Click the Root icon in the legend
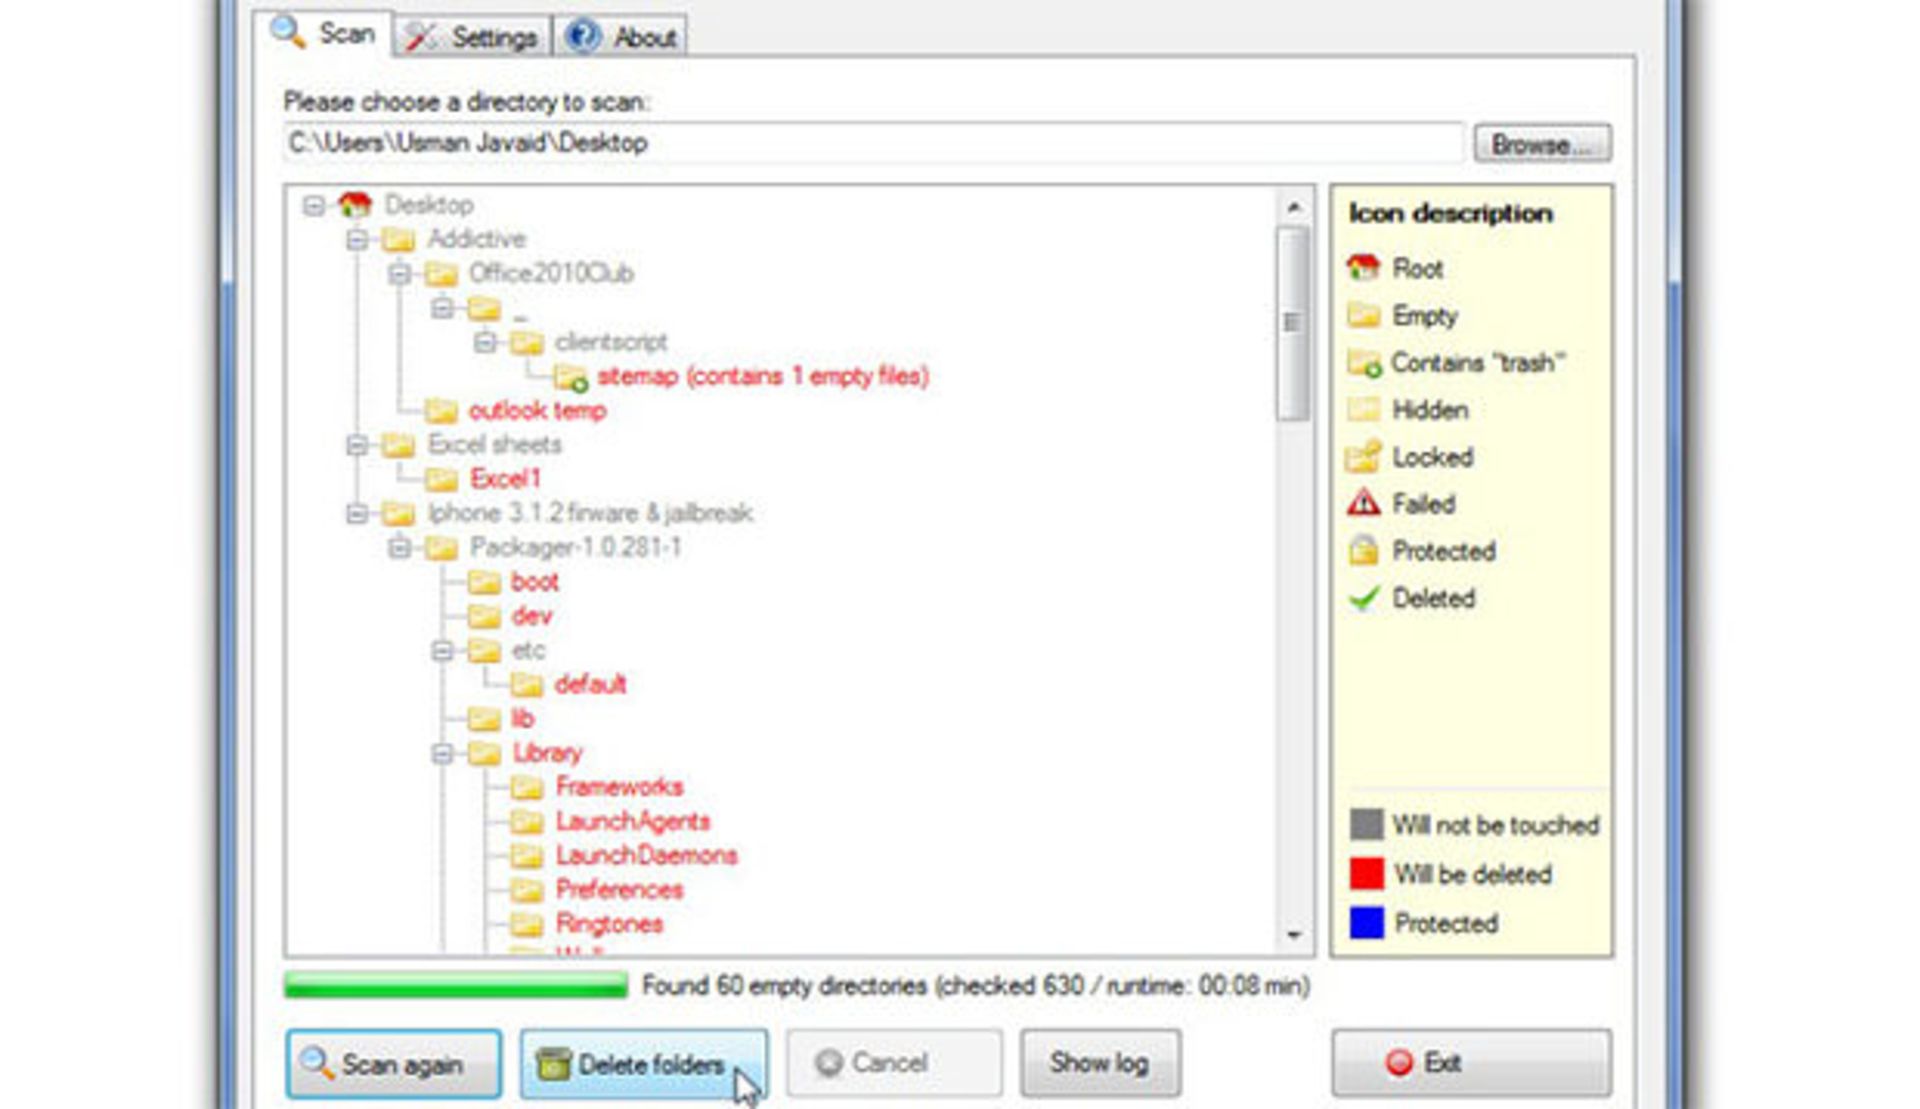 pyautogui.click(x=1364, y=268)
